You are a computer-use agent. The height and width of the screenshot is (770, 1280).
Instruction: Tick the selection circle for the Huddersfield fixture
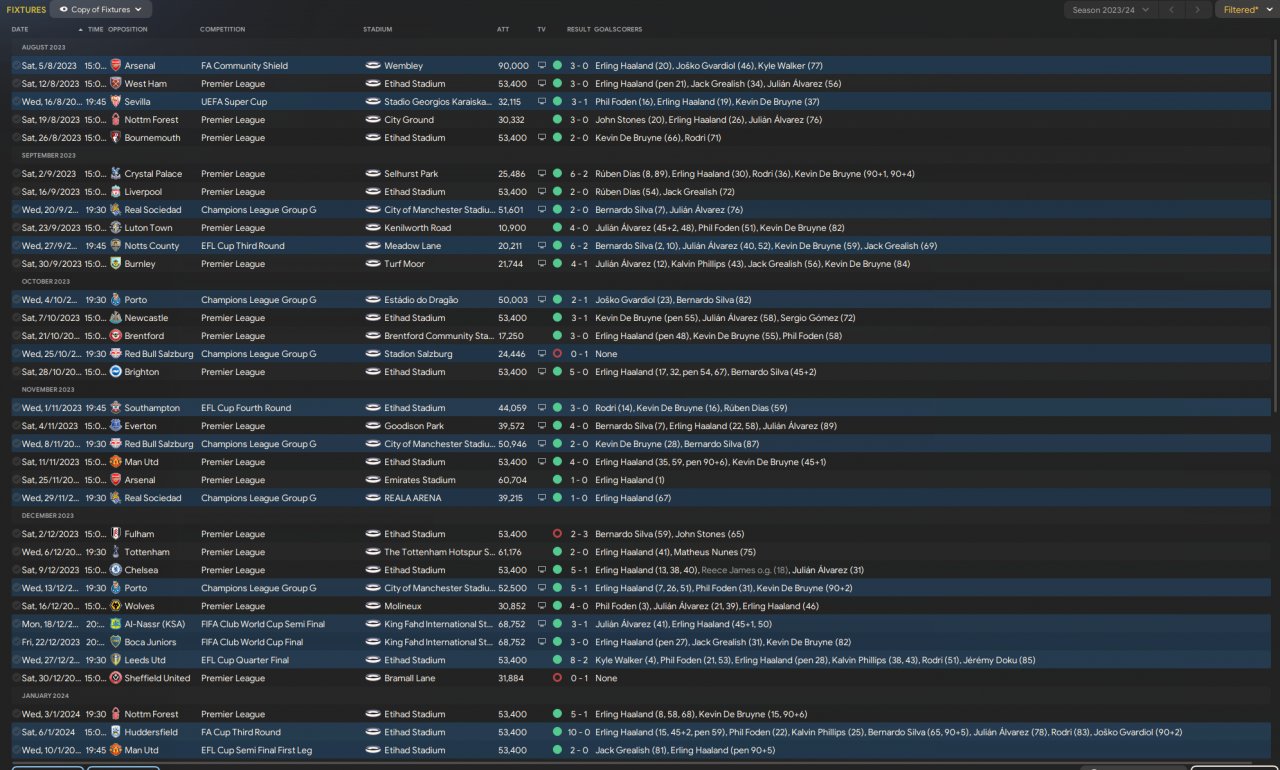16,732
